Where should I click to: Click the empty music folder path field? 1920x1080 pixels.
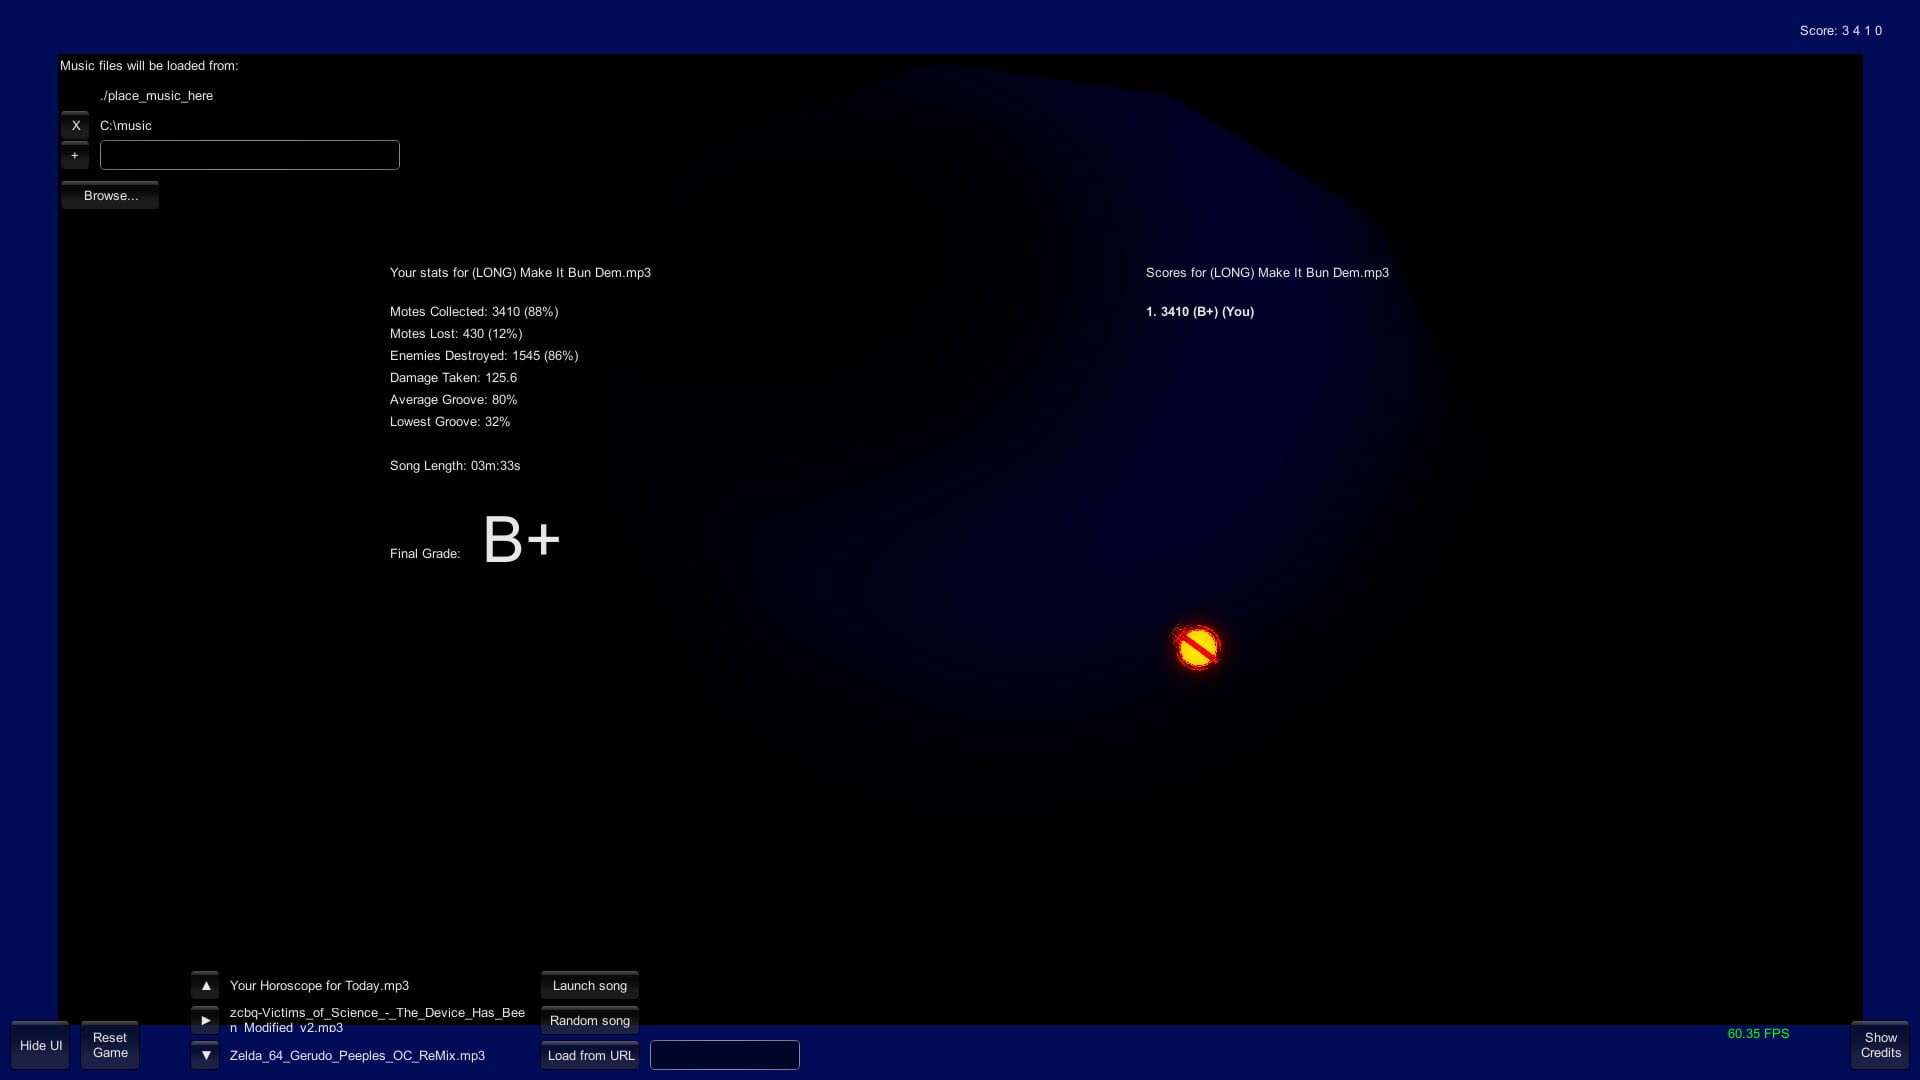point(249,155)
